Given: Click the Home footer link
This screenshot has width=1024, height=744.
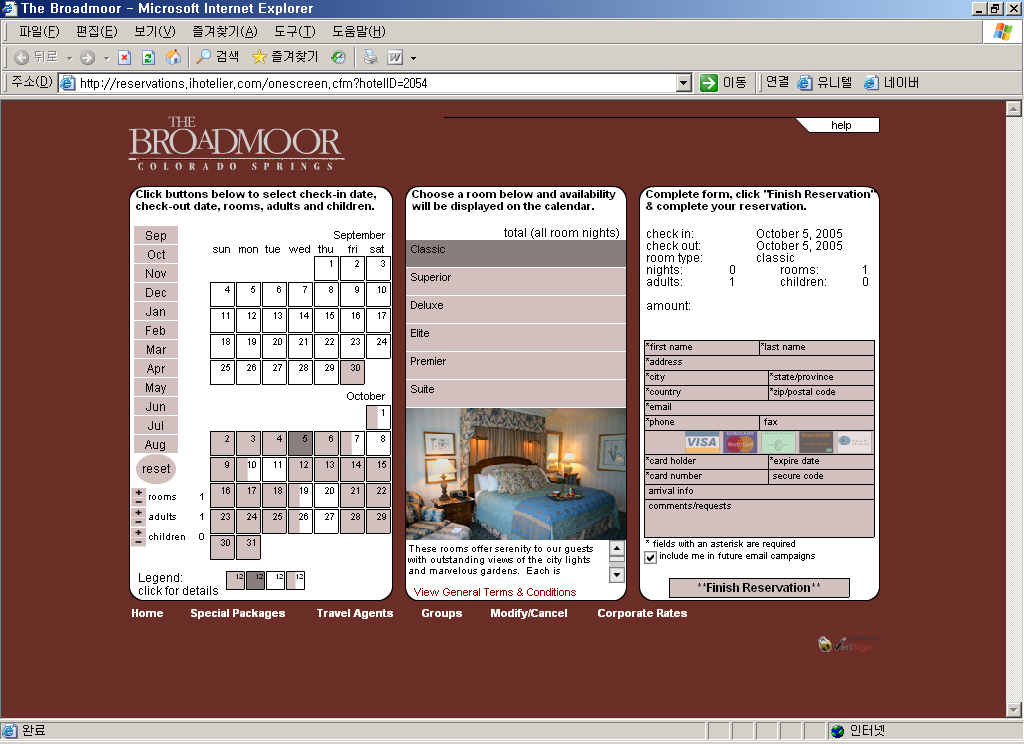Looking at the screenshot, I should click(147, 613).
